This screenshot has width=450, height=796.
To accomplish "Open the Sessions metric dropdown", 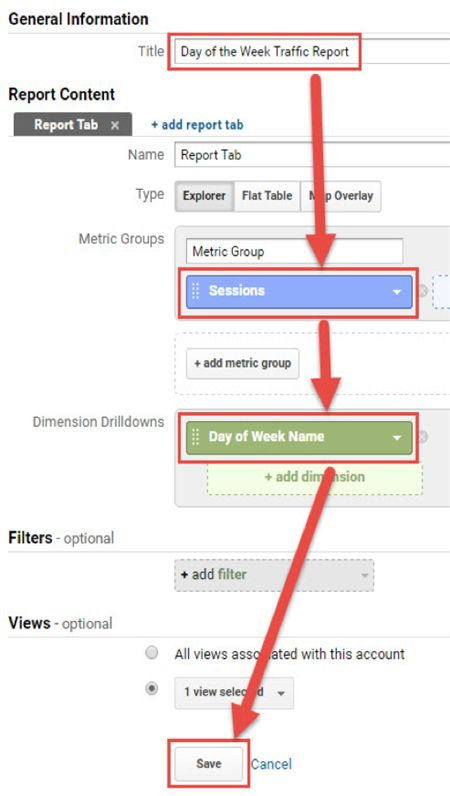I will 397,292.
